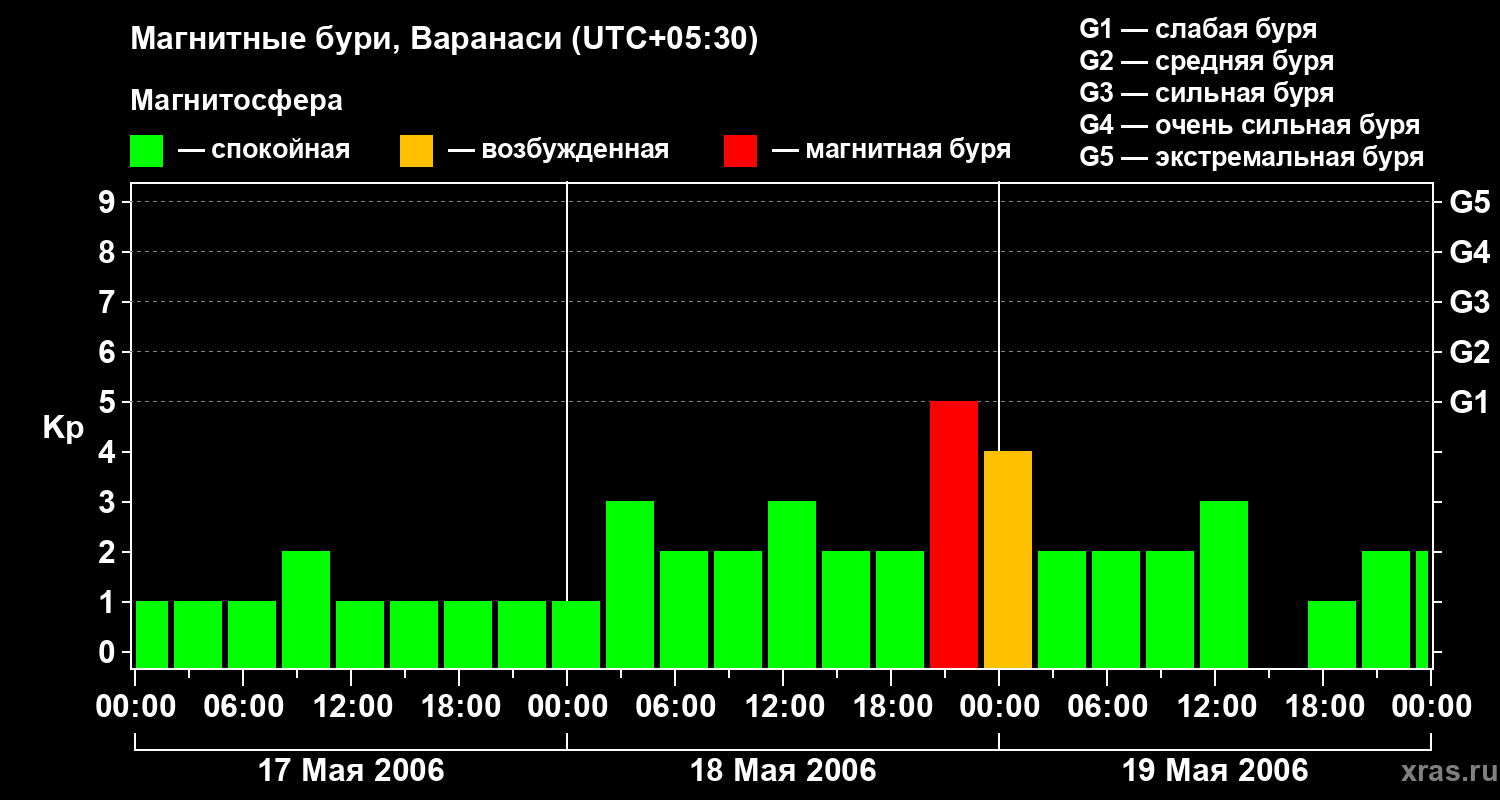The width and height of the screenshot is (1500, 800).
Task: Click the '— спокойная' legend label
Action: (264, 150)
